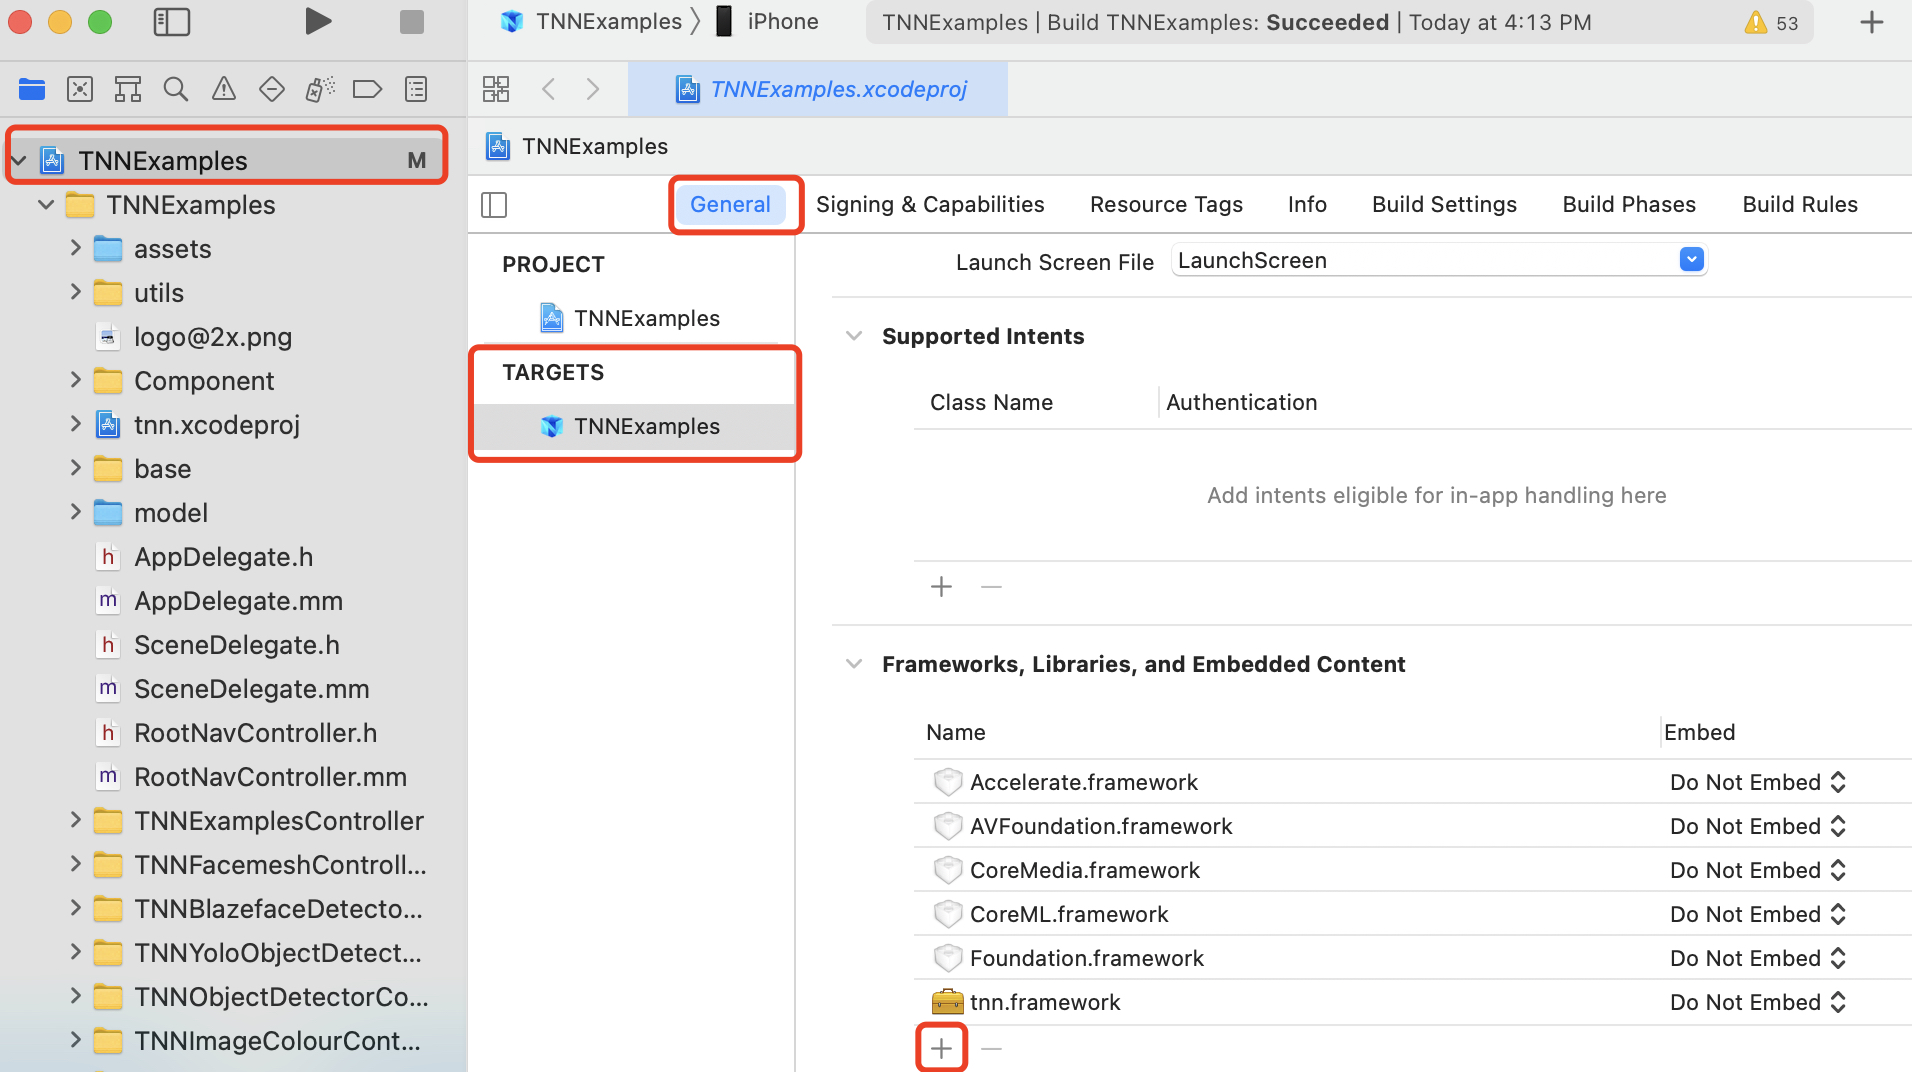The height and width of the screenshot is (1072, 1912).
Task: Remove intent with the minus button
Action: (x=991, y=587)
